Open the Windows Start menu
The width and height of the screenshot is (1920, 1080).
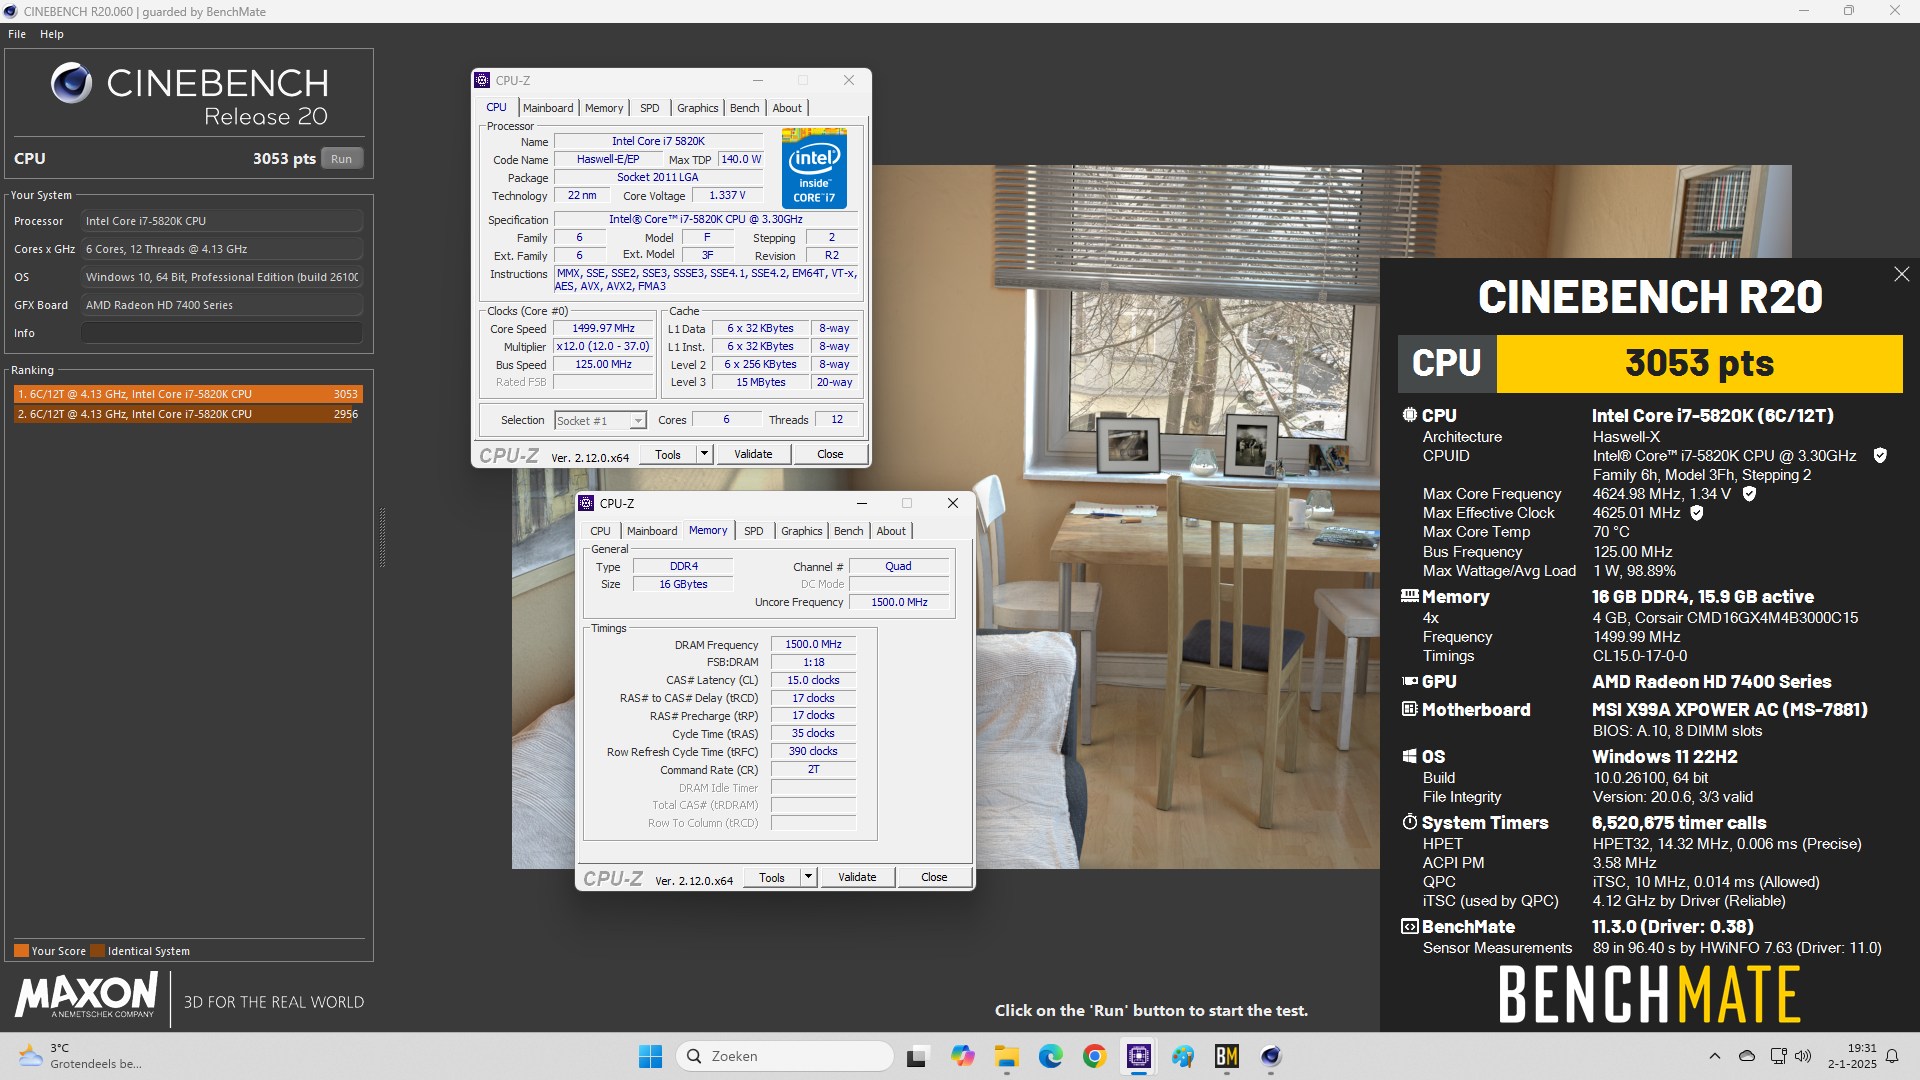coord(650,1056)
